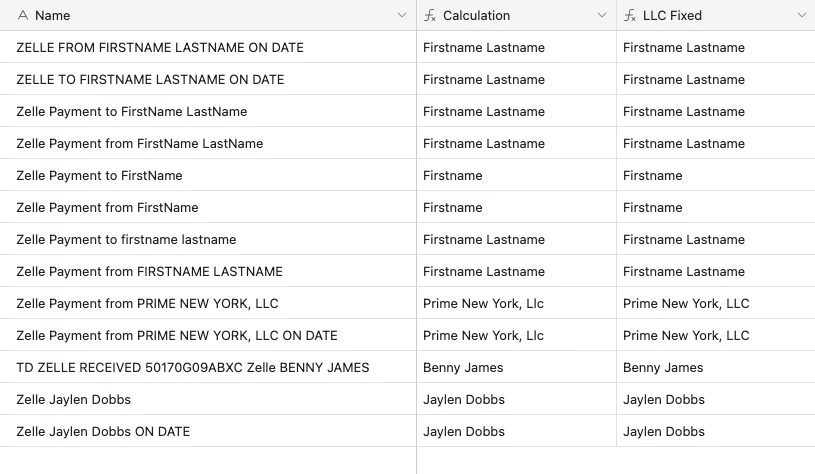
Task: Select the Calculation column header label
Action: 476,16
